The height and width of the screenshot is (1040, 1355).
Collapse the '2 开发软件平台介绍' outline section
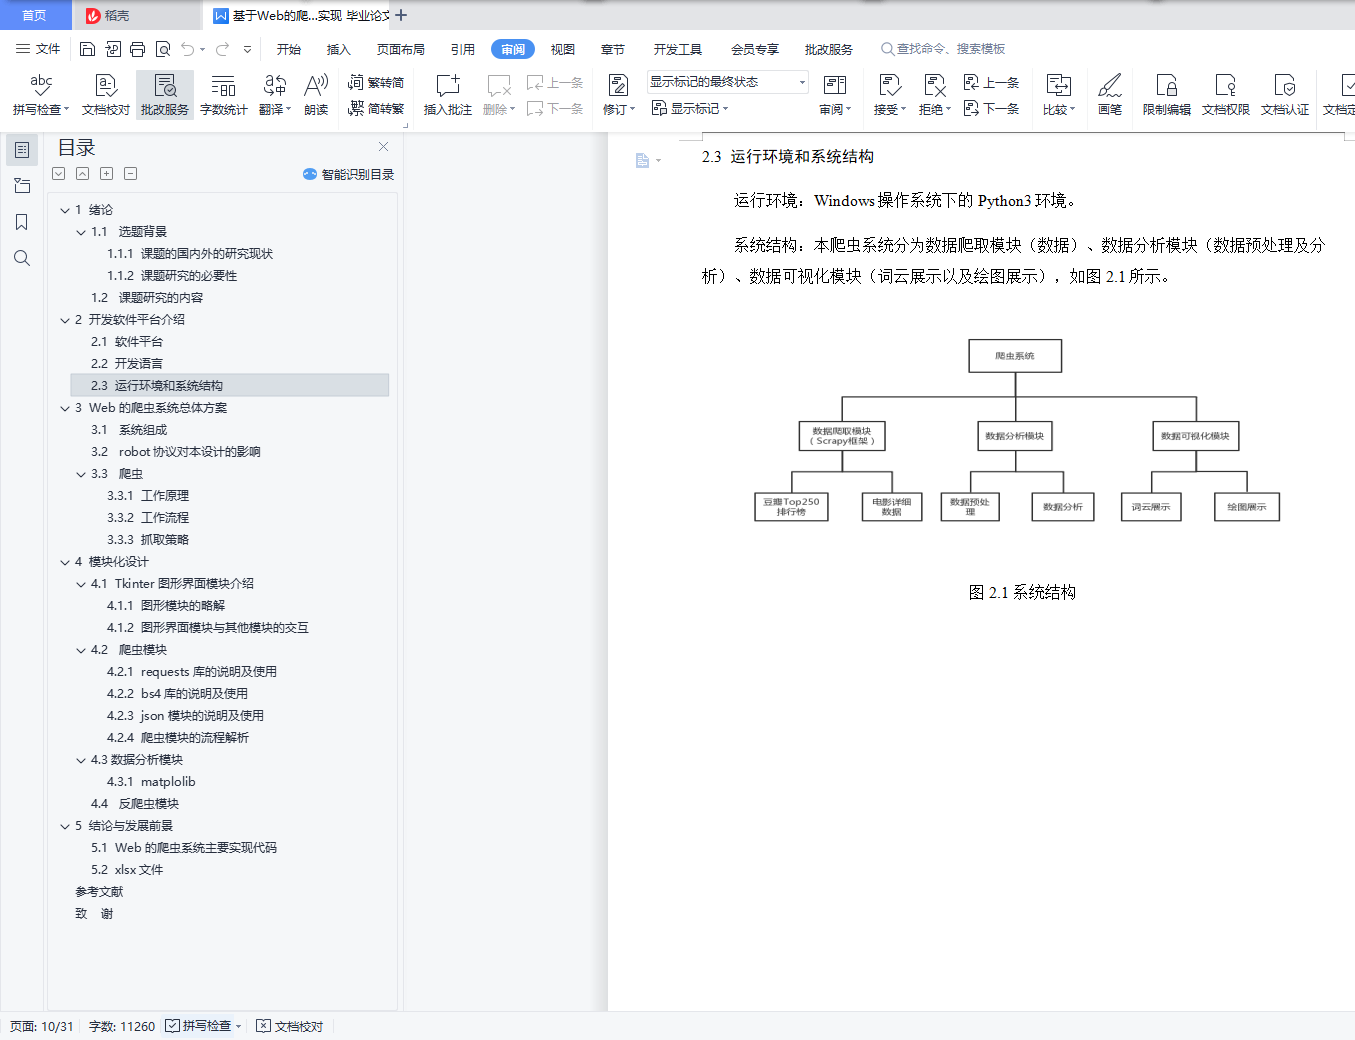[65, 320]
